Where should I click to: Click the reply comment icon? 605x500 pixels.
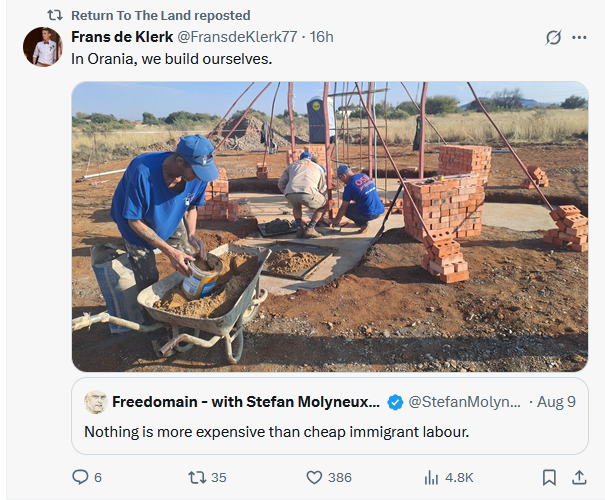coord(81,477)
